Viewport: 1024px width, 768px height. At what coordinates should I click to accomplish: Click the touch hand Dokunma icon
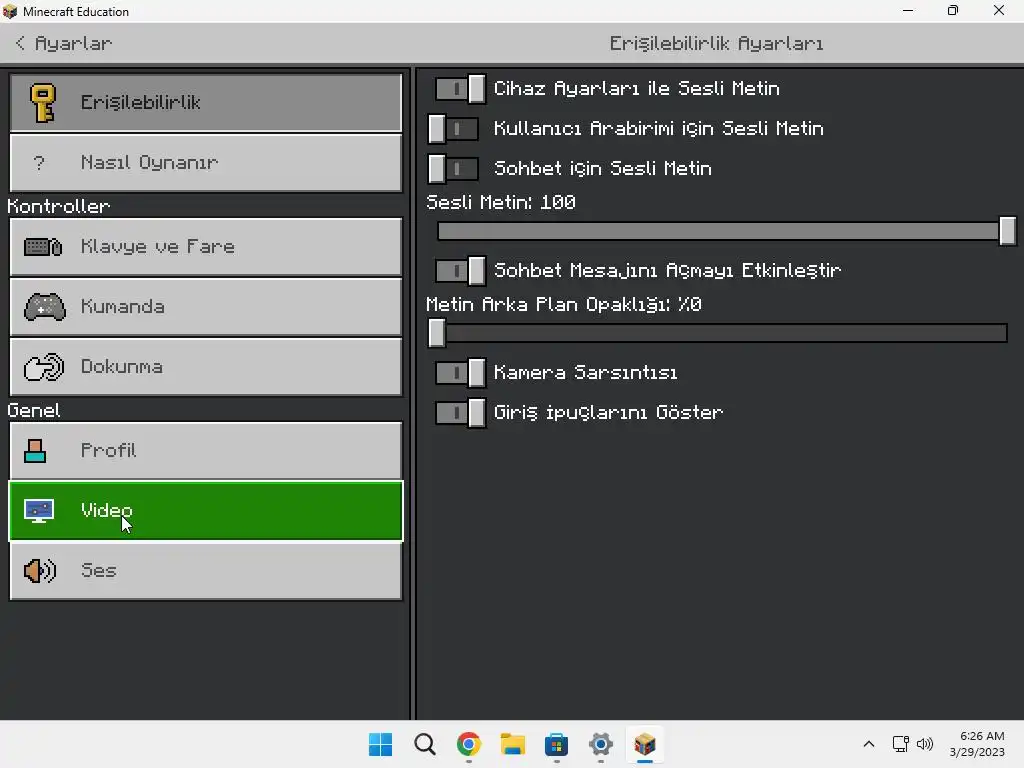[x=44, y=367]
